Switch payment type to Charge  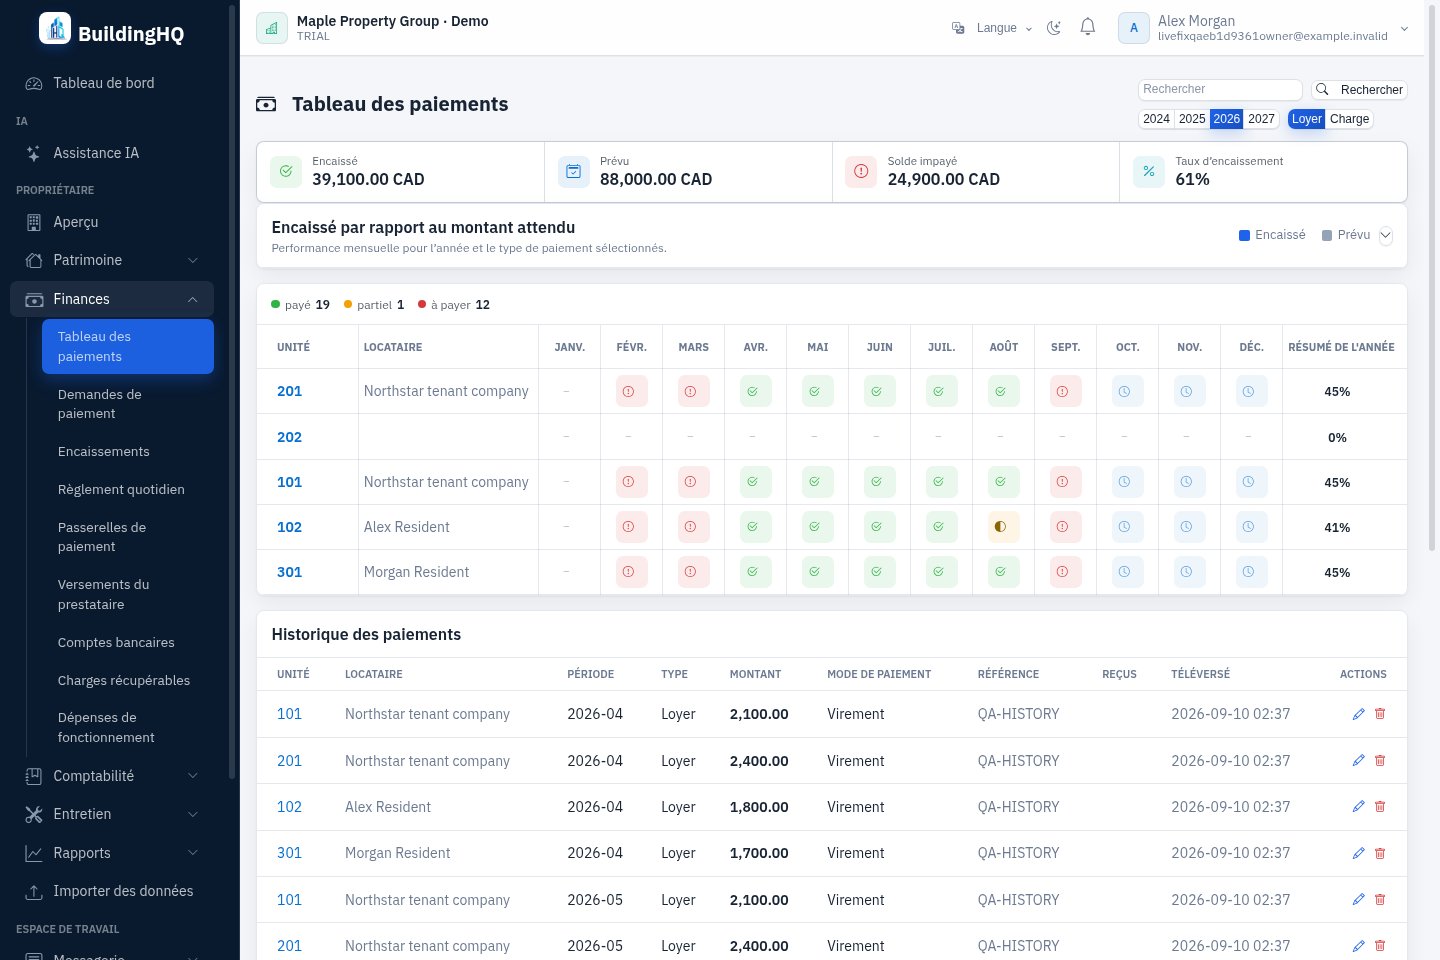click(1349, 119)
